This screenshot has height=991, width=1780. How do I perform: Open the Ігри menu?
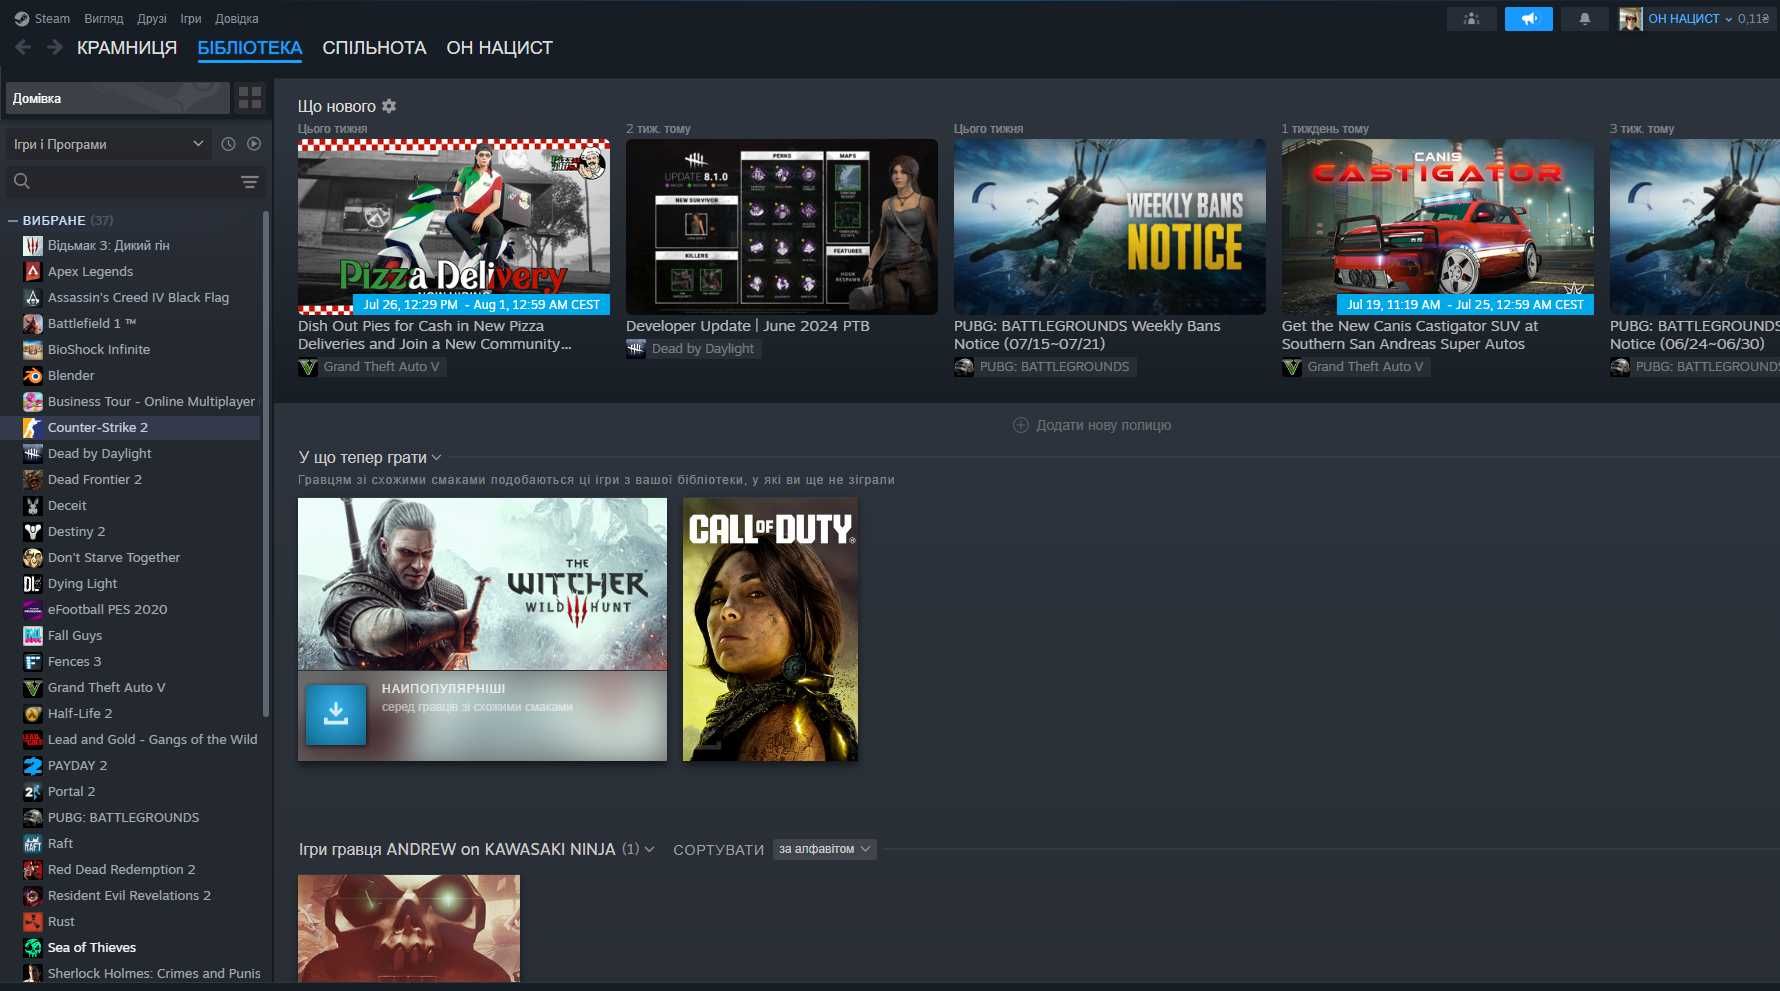[191, 18]
